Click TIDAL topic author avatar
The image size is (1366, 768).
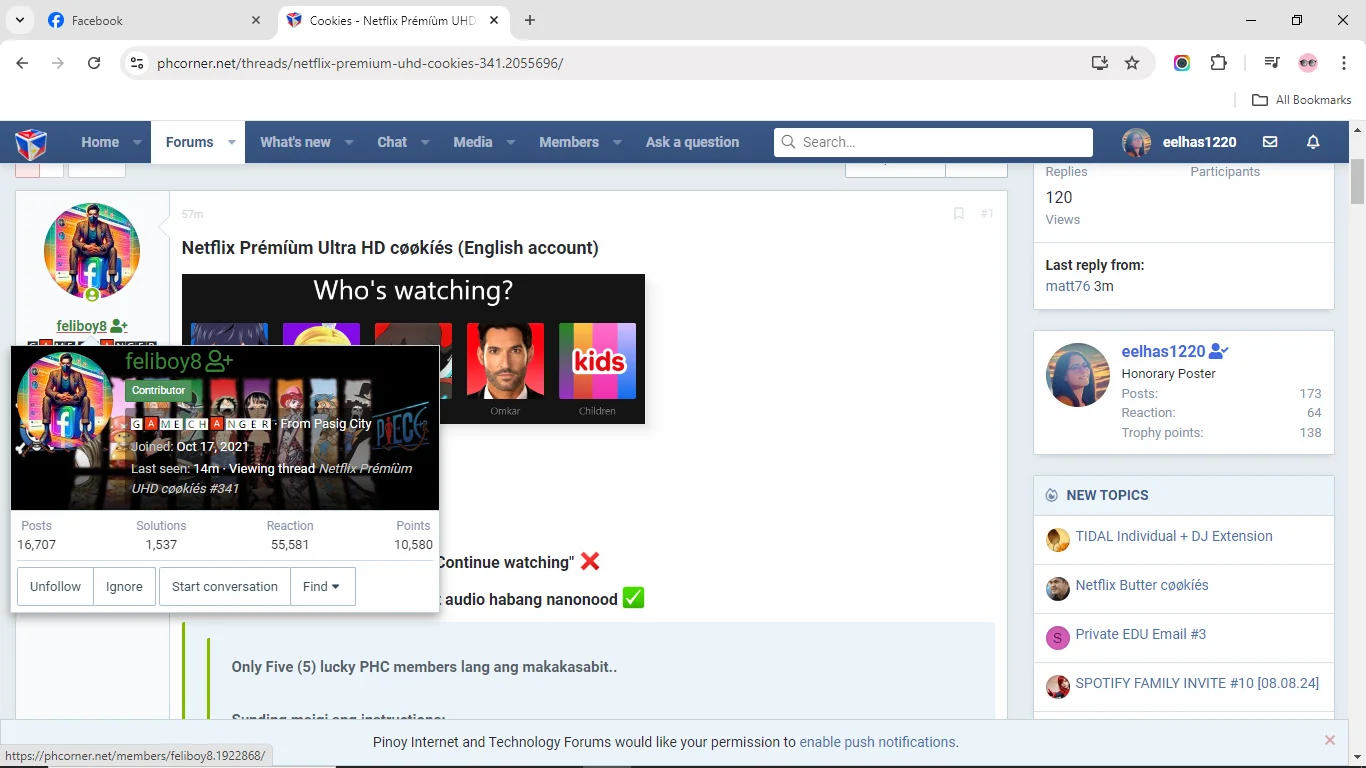point(1058,540)
